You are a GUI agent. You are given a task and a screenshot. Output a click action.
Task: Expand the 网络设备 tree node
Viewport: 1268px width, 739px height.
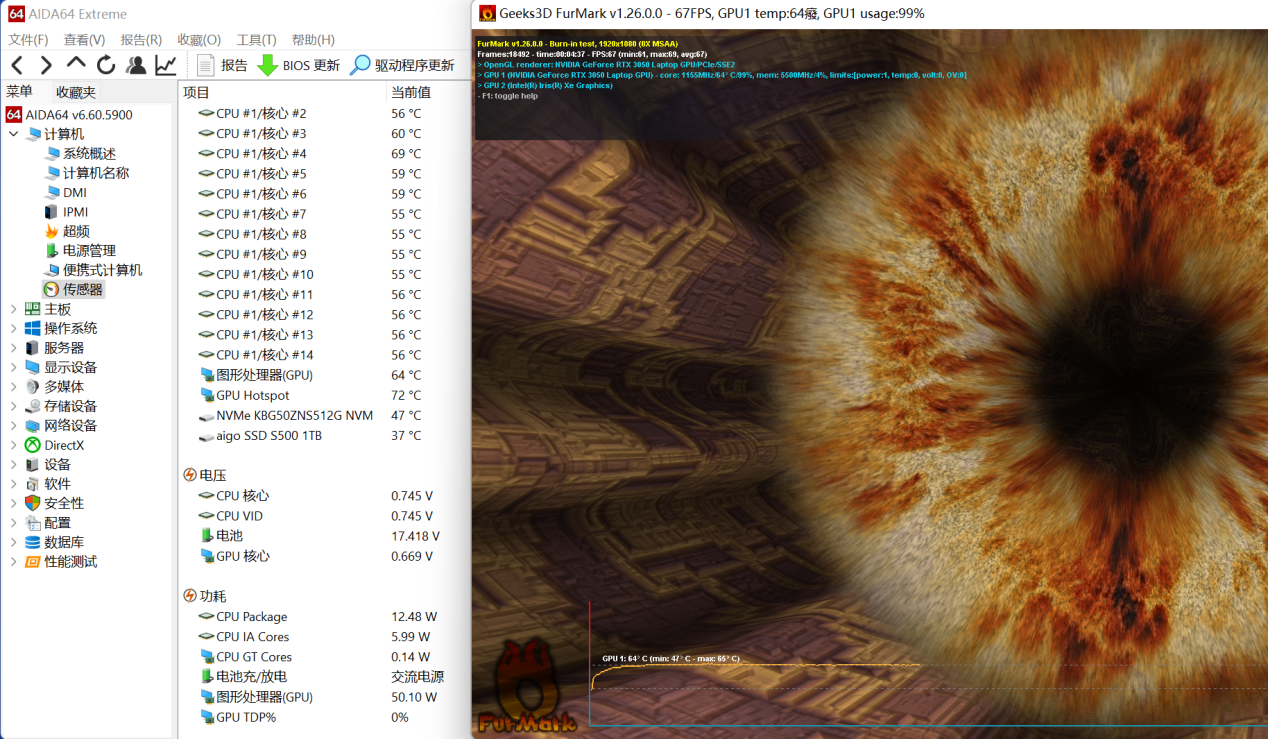tap(13, 426)
